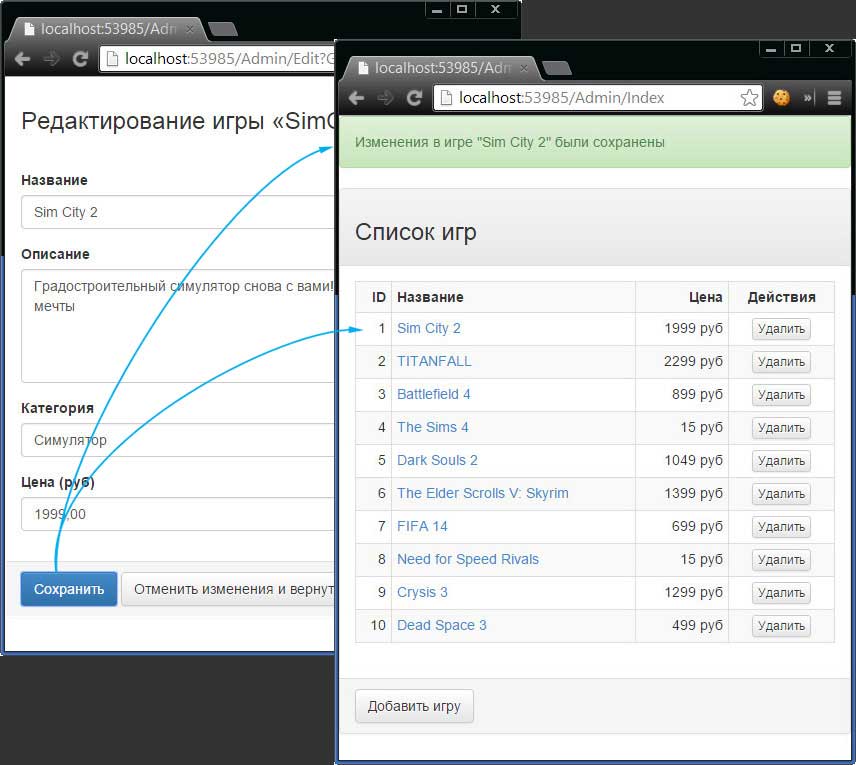The height and width of the screenshot is (765, 856).
Task: Delete Crysis 3 with Удалить button
Action: pyautogui.click(x=781, y=593)
